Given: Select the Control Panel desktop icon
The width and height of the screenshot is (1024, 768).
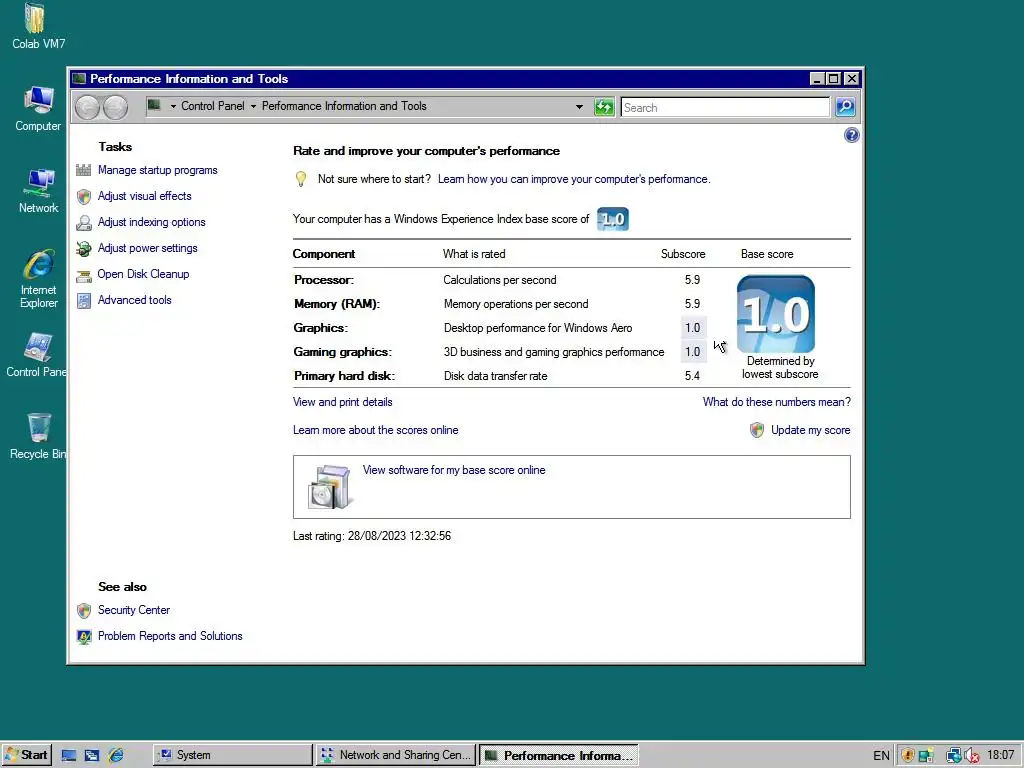Looking at the screenshot, I should [x=36, y=355].
